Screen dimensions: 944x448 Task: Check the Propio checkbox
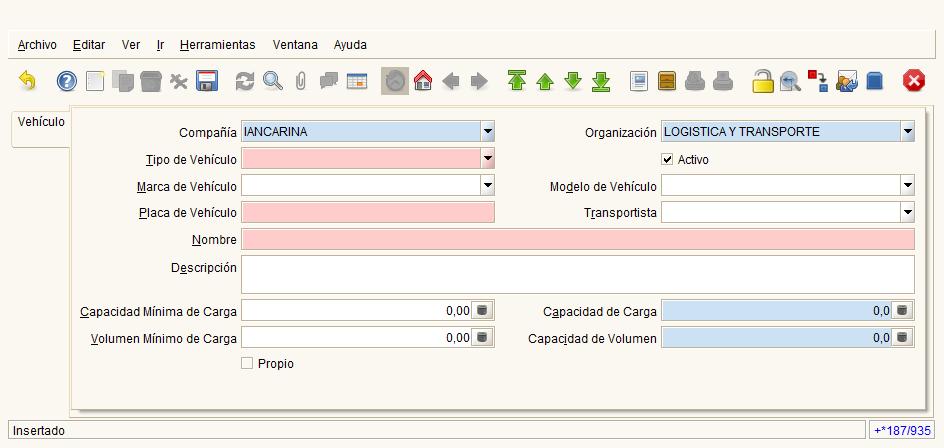point(247,363)
